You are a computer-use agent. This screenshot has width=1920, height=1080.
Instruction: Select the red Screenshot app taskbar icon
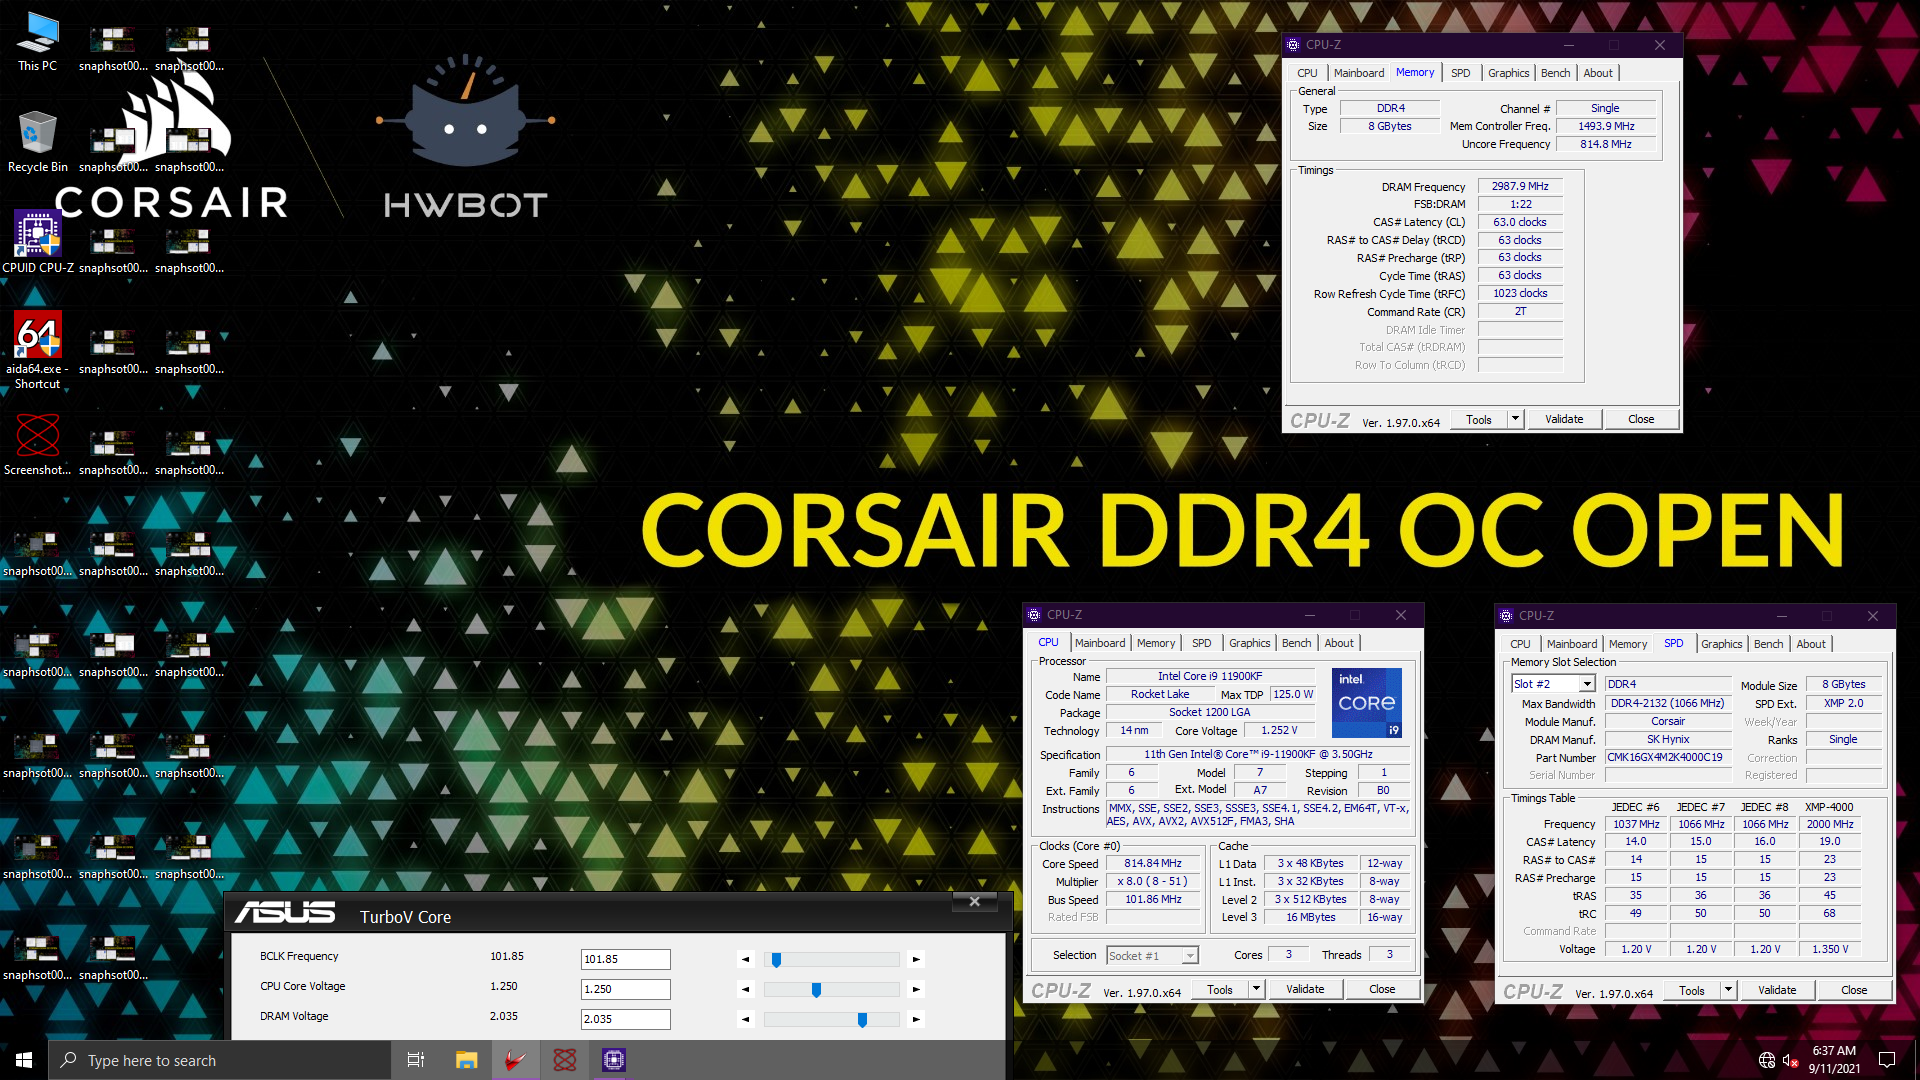click(x=565, y=1060)
